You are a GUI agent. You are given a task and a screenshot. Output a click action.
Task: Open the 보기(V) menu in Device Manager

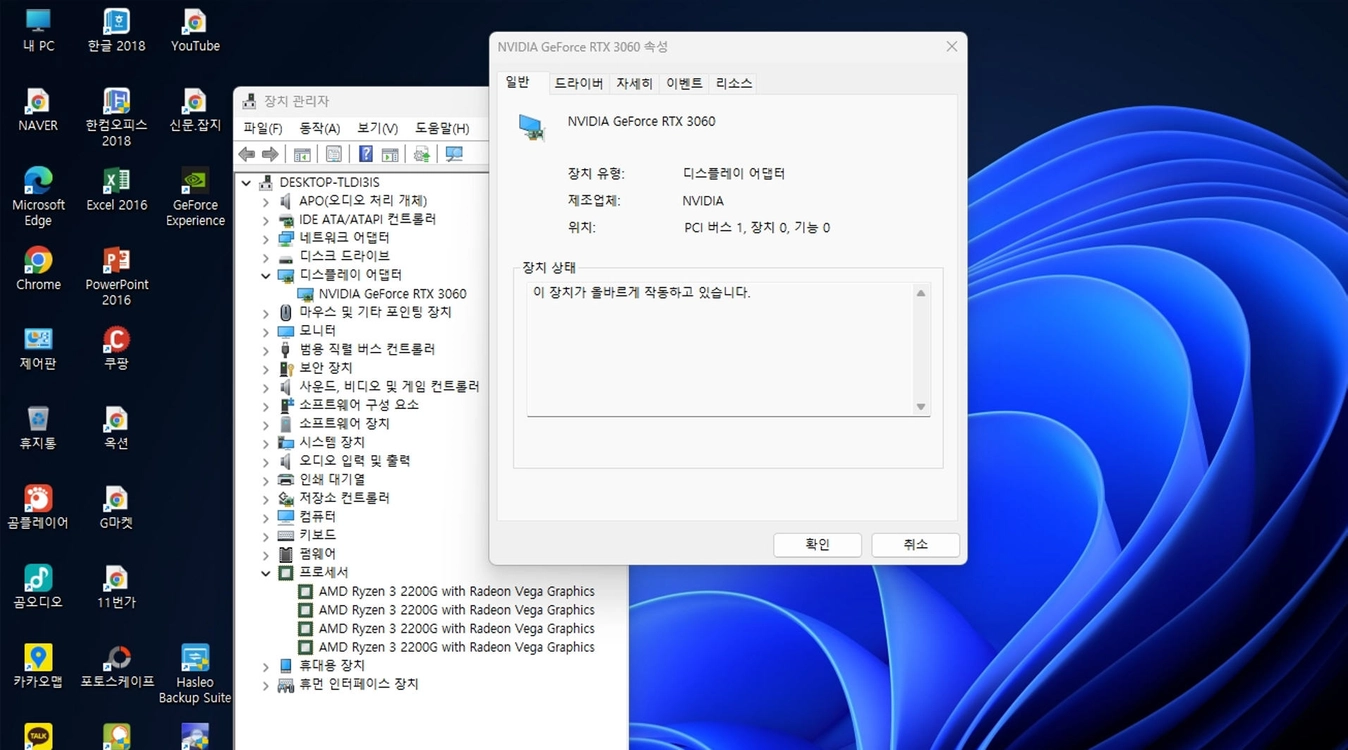pyautogui.click(x=378, y=128)
